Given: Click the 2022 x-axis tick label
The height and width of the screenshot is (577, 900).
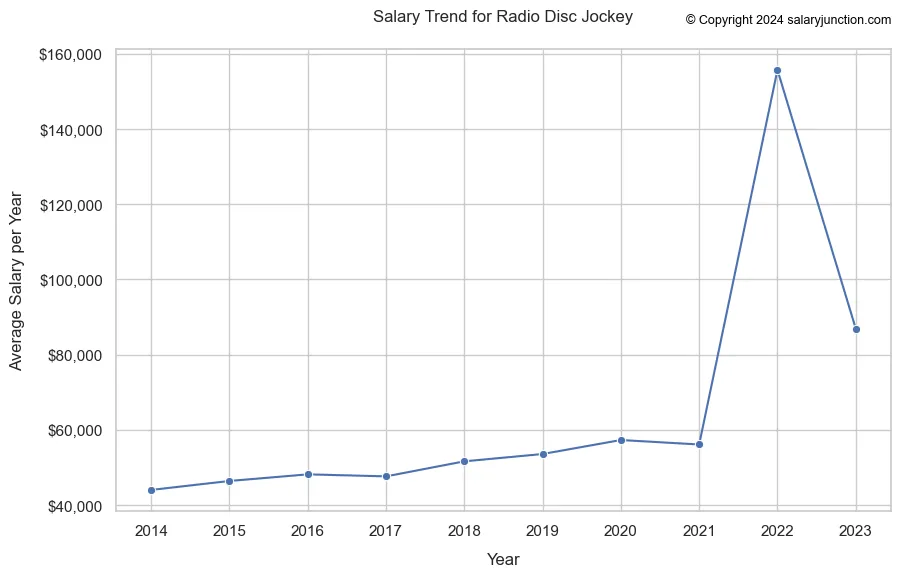Looking at the screenshot, I should tap(777, 529).
